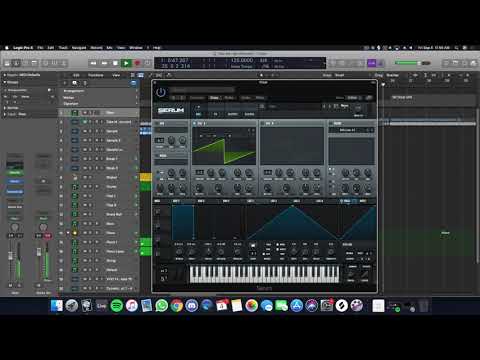Screen dimensions: 480x360
Task: Open the Track menu
Action: pyautogui.click(x=63, y=48)
